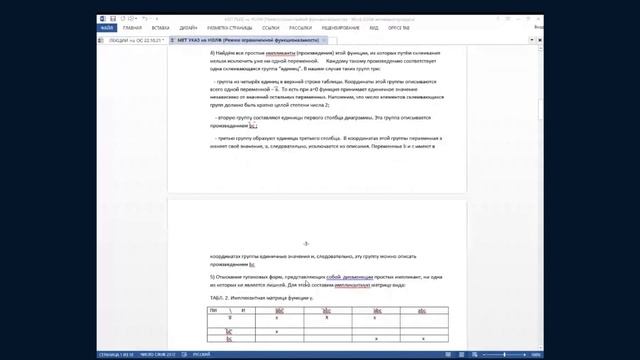The height and width of the screenshot is (360, 640).
Task: Click the underlined word импликанты in first paragraph
Action: pyautogui.click(x=280, y=53)
